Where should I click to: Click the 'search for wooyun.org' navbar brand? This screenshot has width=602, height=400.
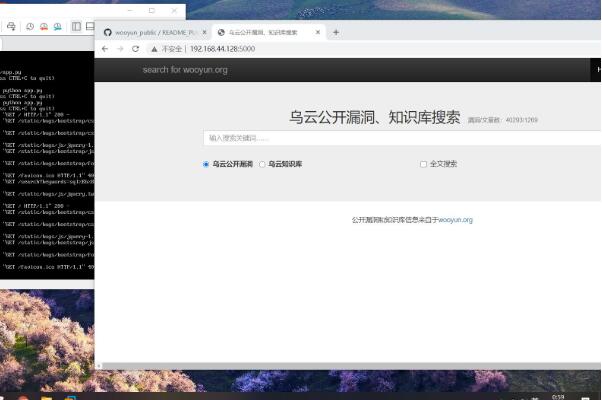click(x=185, y=70)
